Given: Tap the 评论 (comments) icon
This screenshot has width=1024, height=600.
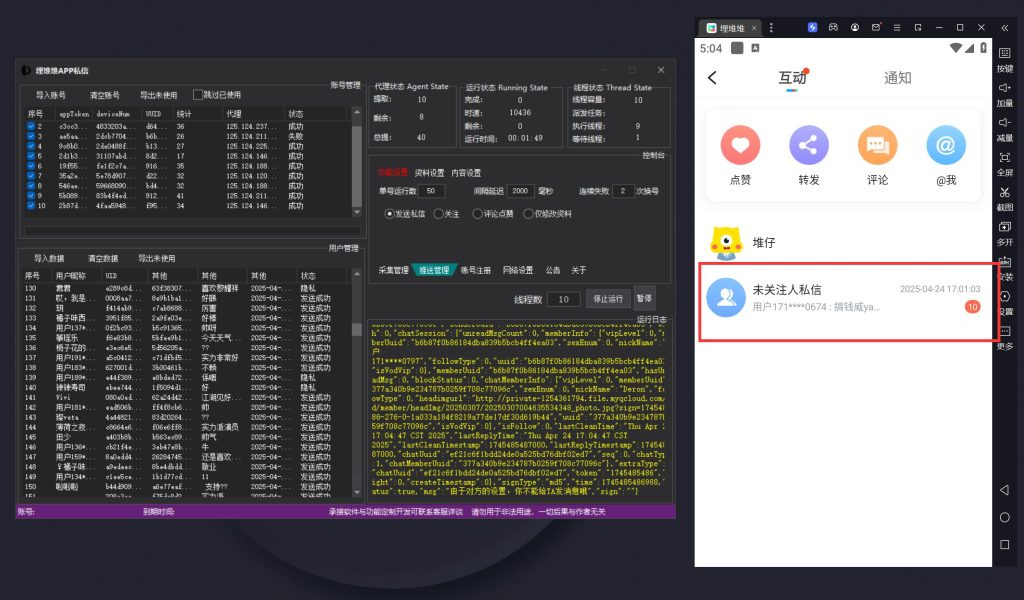Looking at the screenshot, I should click(x=877, y=146).
